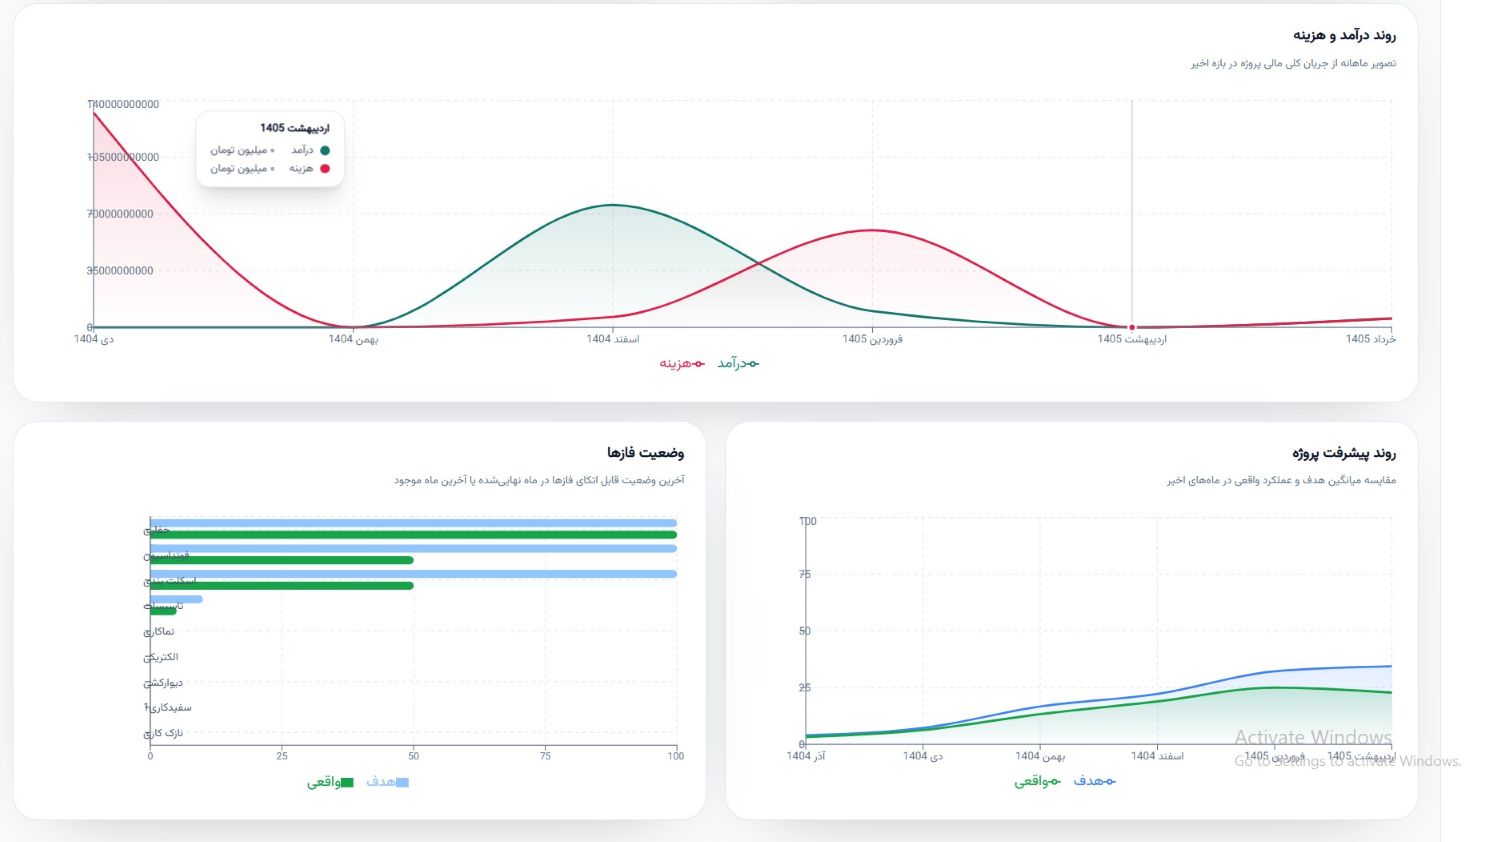Click the income chart subtitle تصویر ماهانه
Screen dimensions: 1494x842
(x=1293, y=63)
